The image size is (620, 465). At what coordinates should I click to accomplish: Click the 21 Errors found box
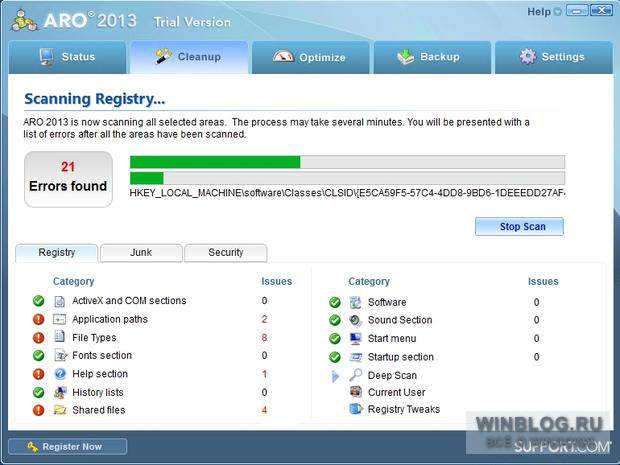coord(68,179)
